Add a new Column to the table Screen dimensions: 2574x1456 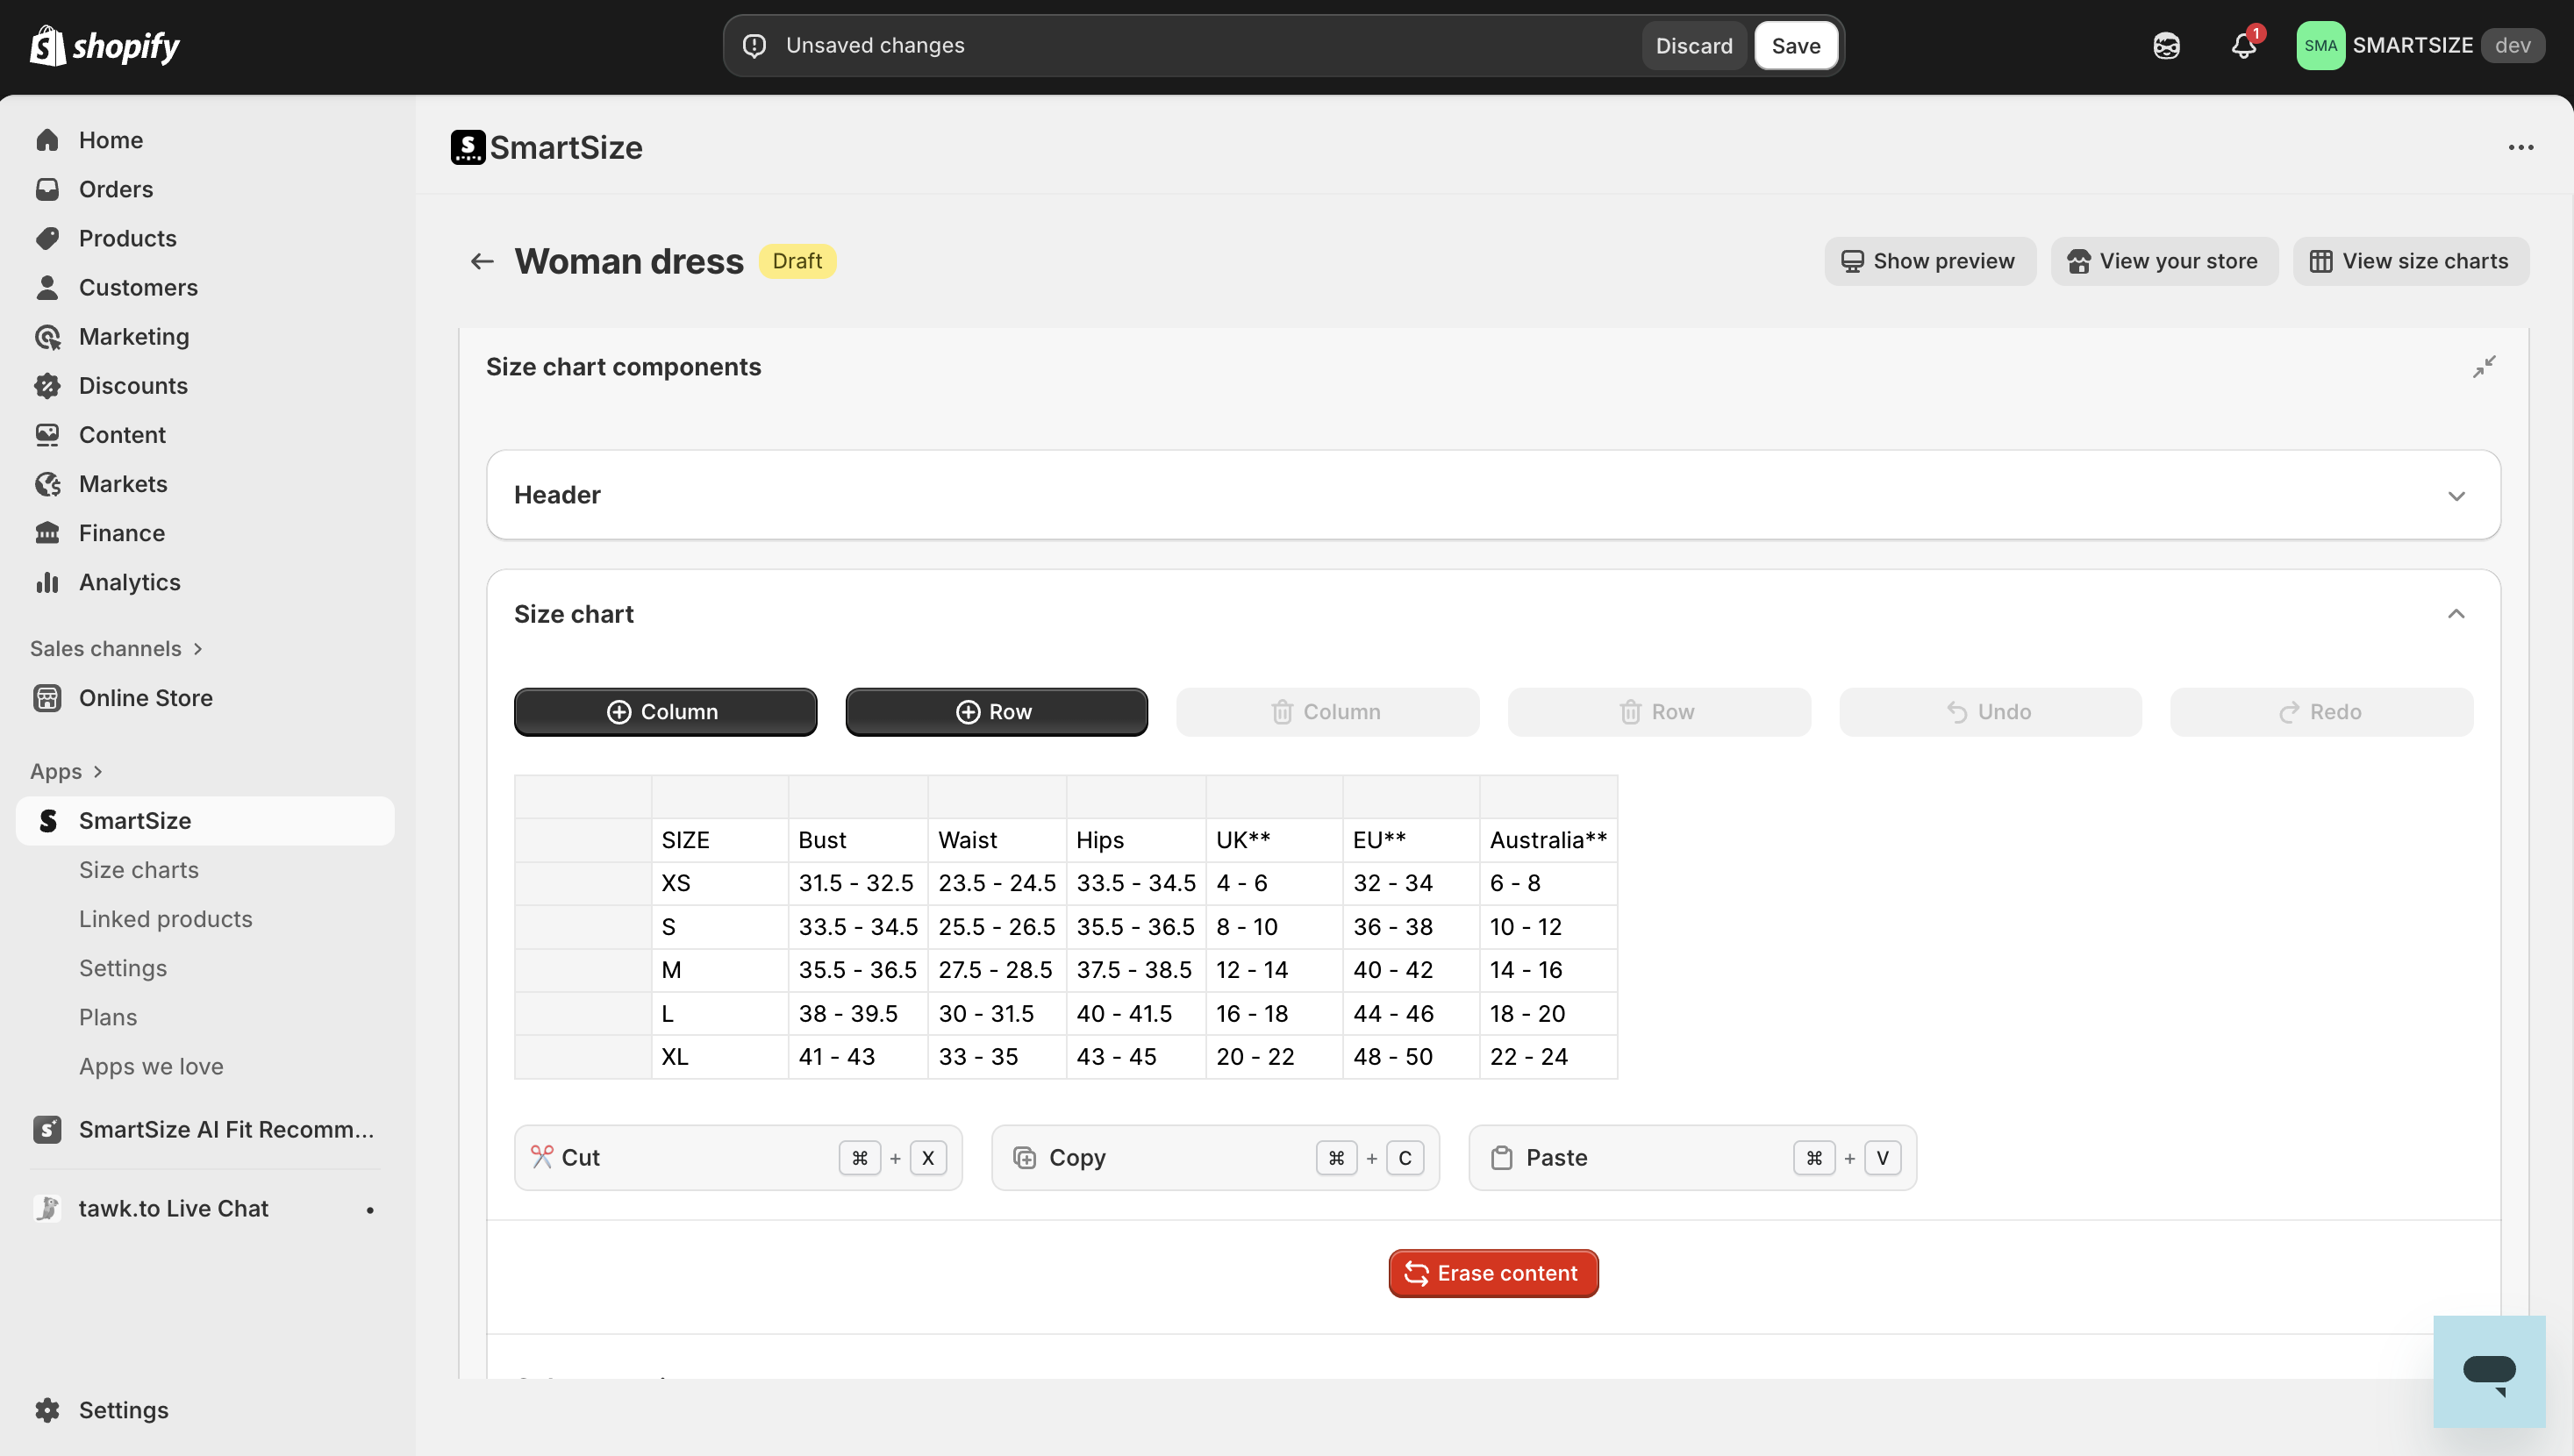pos(665,712)
